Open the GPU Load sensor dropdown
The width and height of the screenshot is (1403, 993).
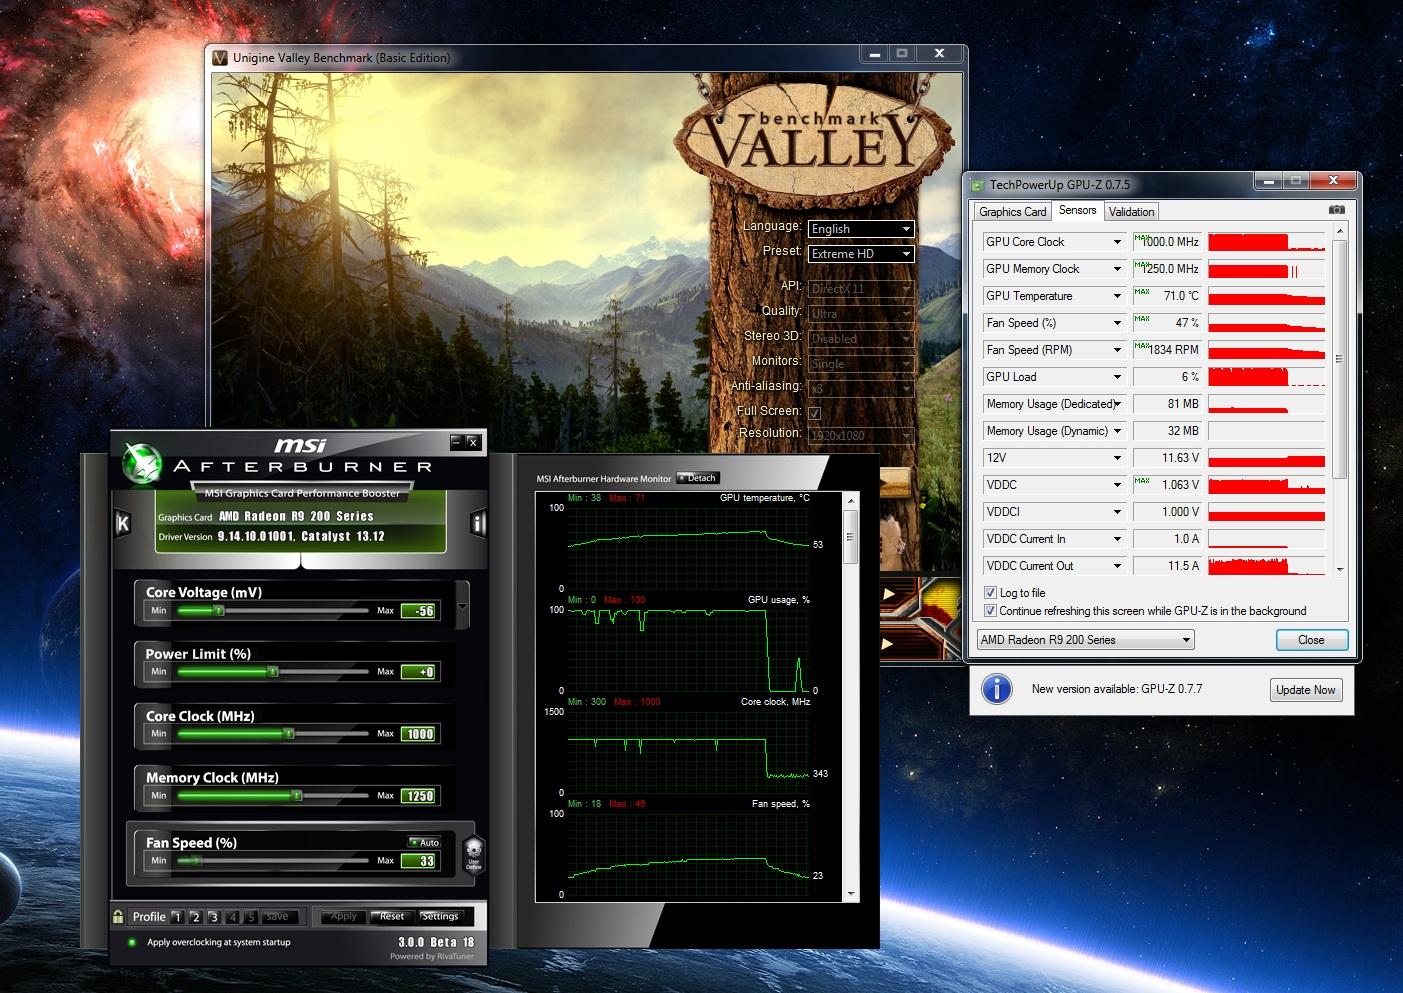point(1117,377)
